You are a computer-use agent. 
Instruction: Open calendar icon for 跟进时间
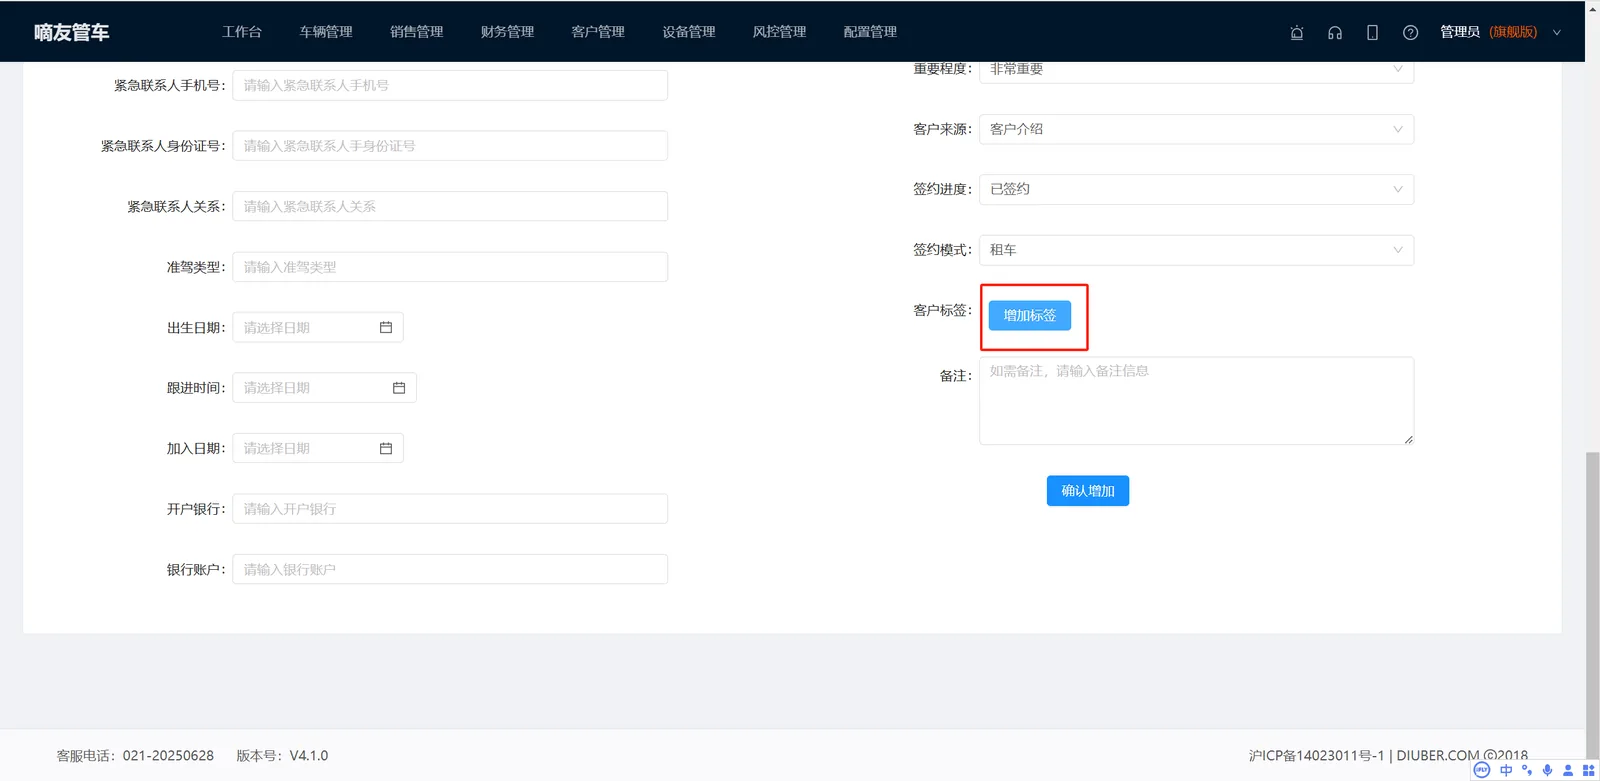point(399,388)
